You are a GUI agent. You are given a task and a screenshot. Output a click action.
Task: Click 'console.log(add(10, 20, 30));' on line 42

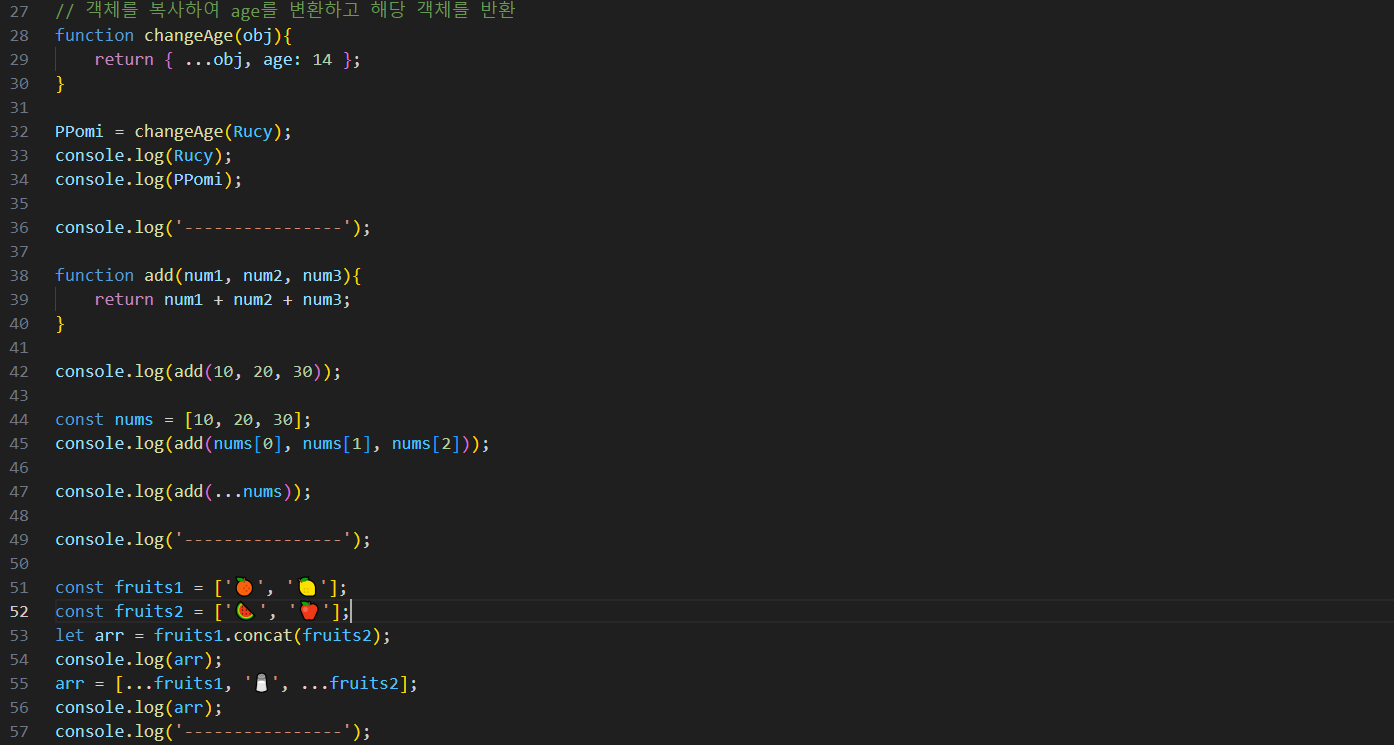pyautogui.click(x=198, y=371)
